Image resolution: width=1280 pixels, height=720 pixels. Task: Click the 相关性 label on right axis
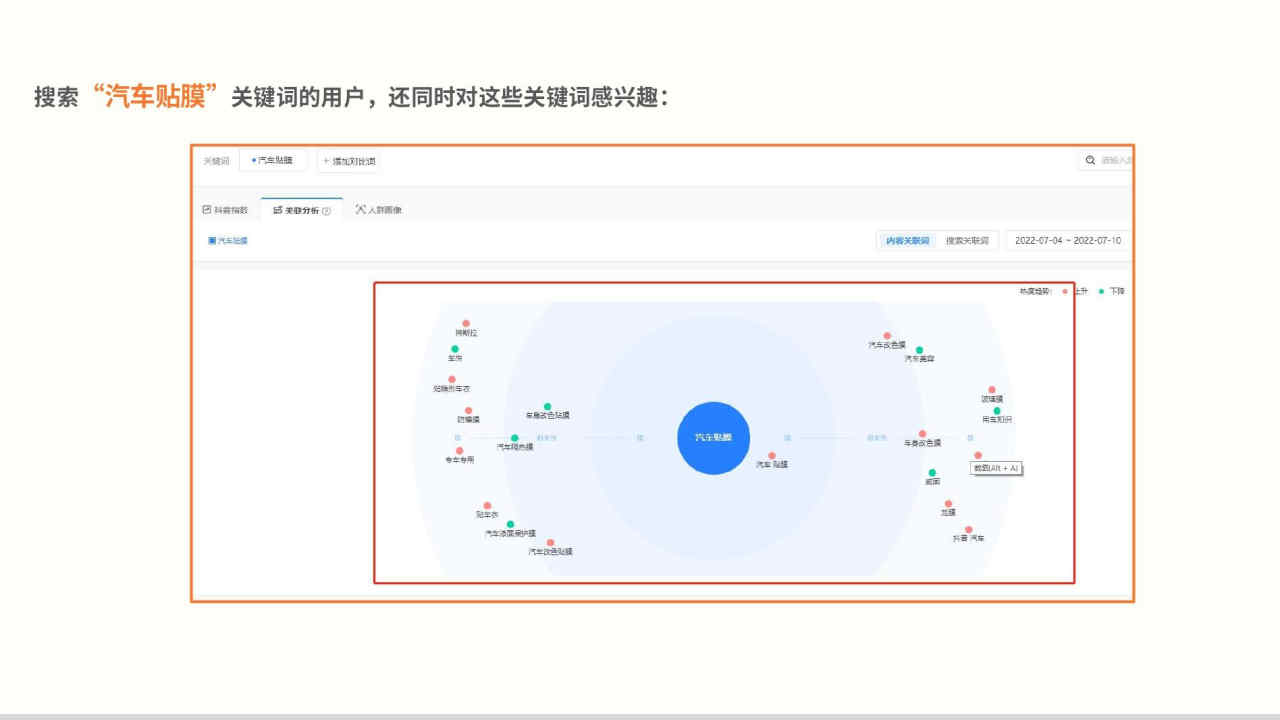click(x=878, y=438)
